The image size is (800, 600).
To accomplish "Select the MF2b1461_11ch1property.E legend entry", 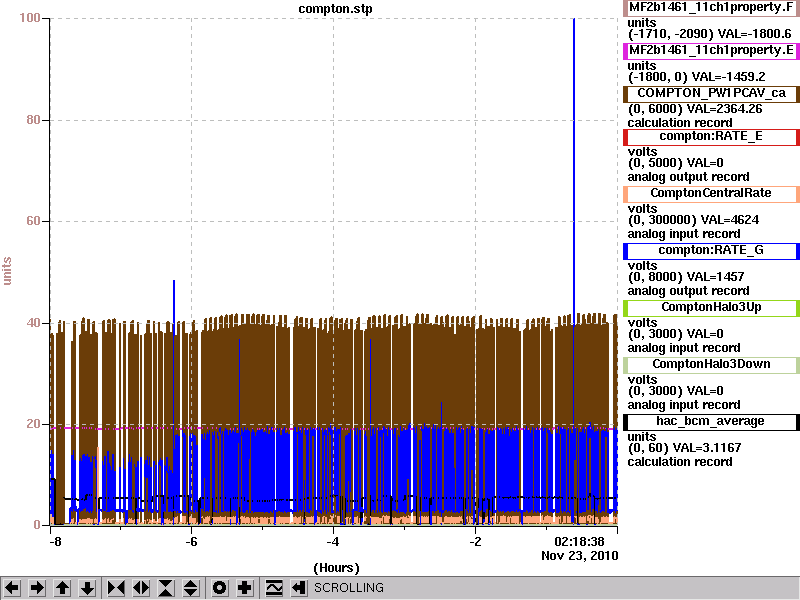I will tap(711, 51).
